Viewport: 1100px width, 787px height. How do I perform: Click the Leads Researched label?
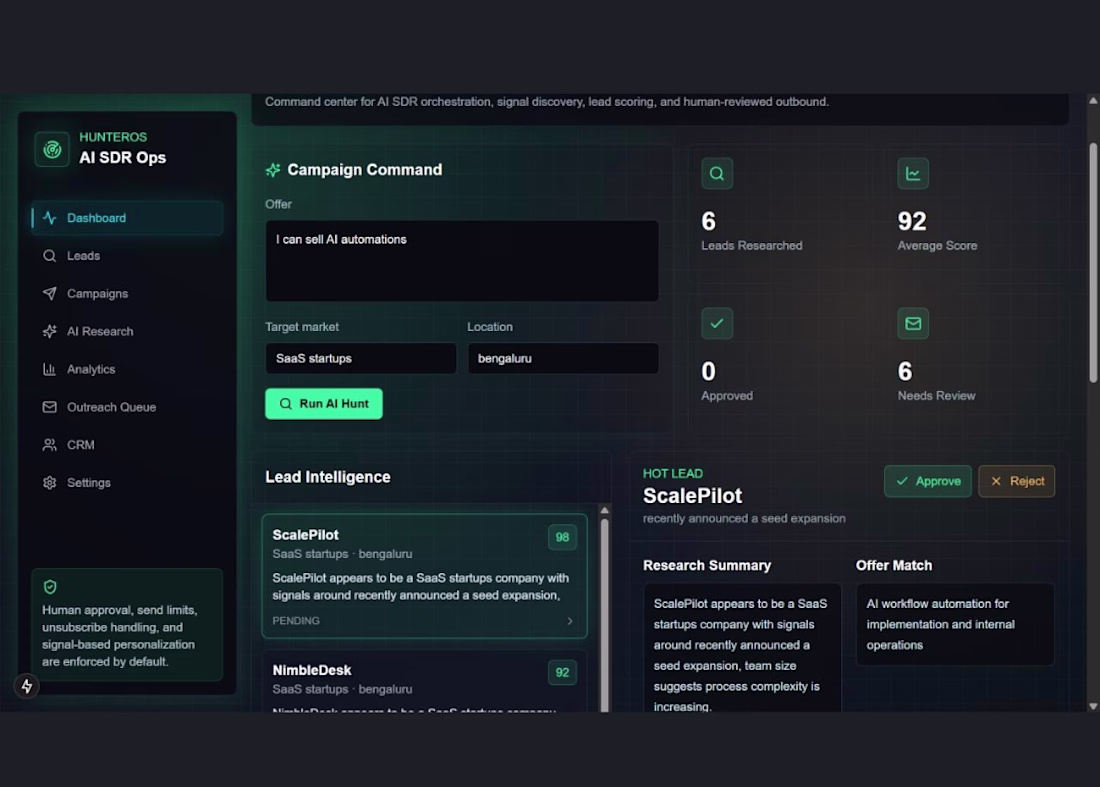tap(751, 245)
